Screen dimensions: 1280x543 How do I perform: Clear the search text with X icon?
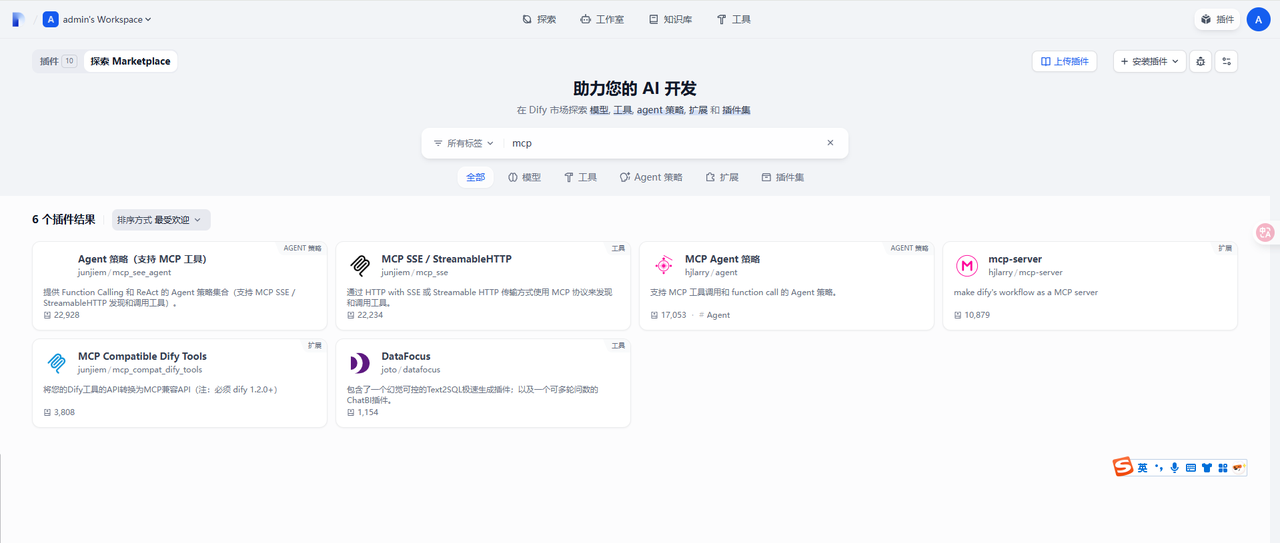click(x=830, y=143)
